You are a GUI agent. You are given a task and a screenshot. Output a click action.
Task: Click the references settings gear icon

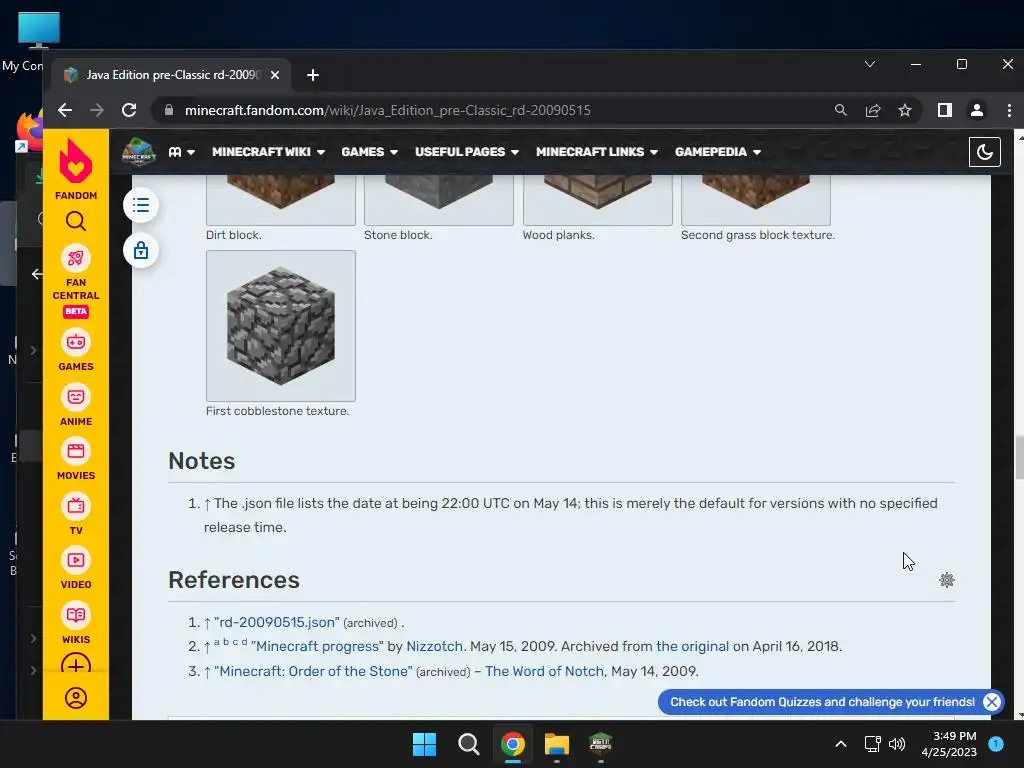pos(946,580)
